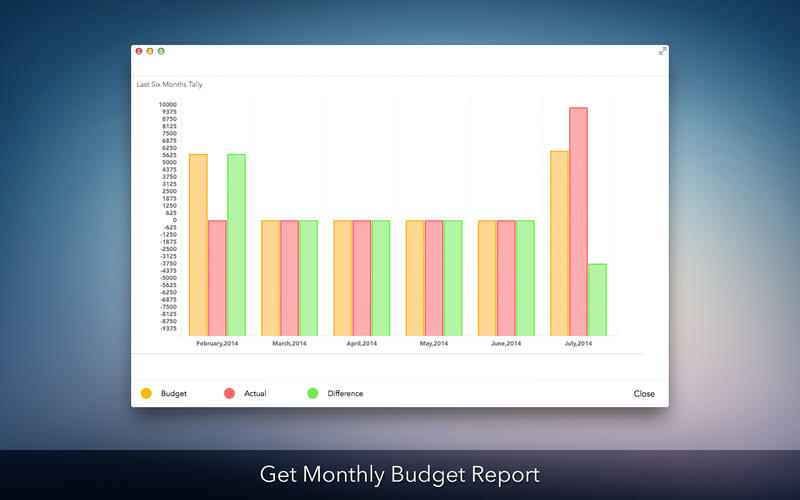Select the March 2014 orange budget bar
The image size is (800, 500).
270,278
